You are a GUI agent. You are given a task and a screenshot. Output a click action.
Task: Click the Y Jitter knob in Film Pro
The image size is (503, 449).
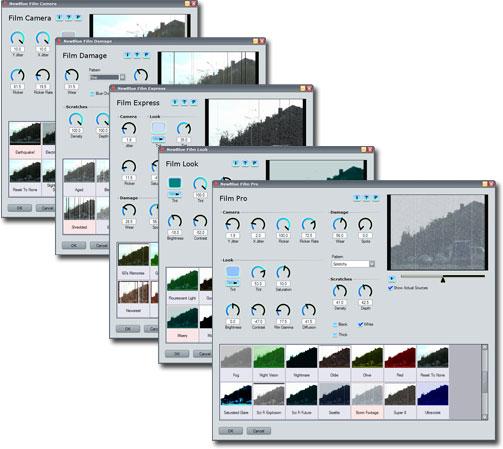pyautogui.click(x=233, y=225)
